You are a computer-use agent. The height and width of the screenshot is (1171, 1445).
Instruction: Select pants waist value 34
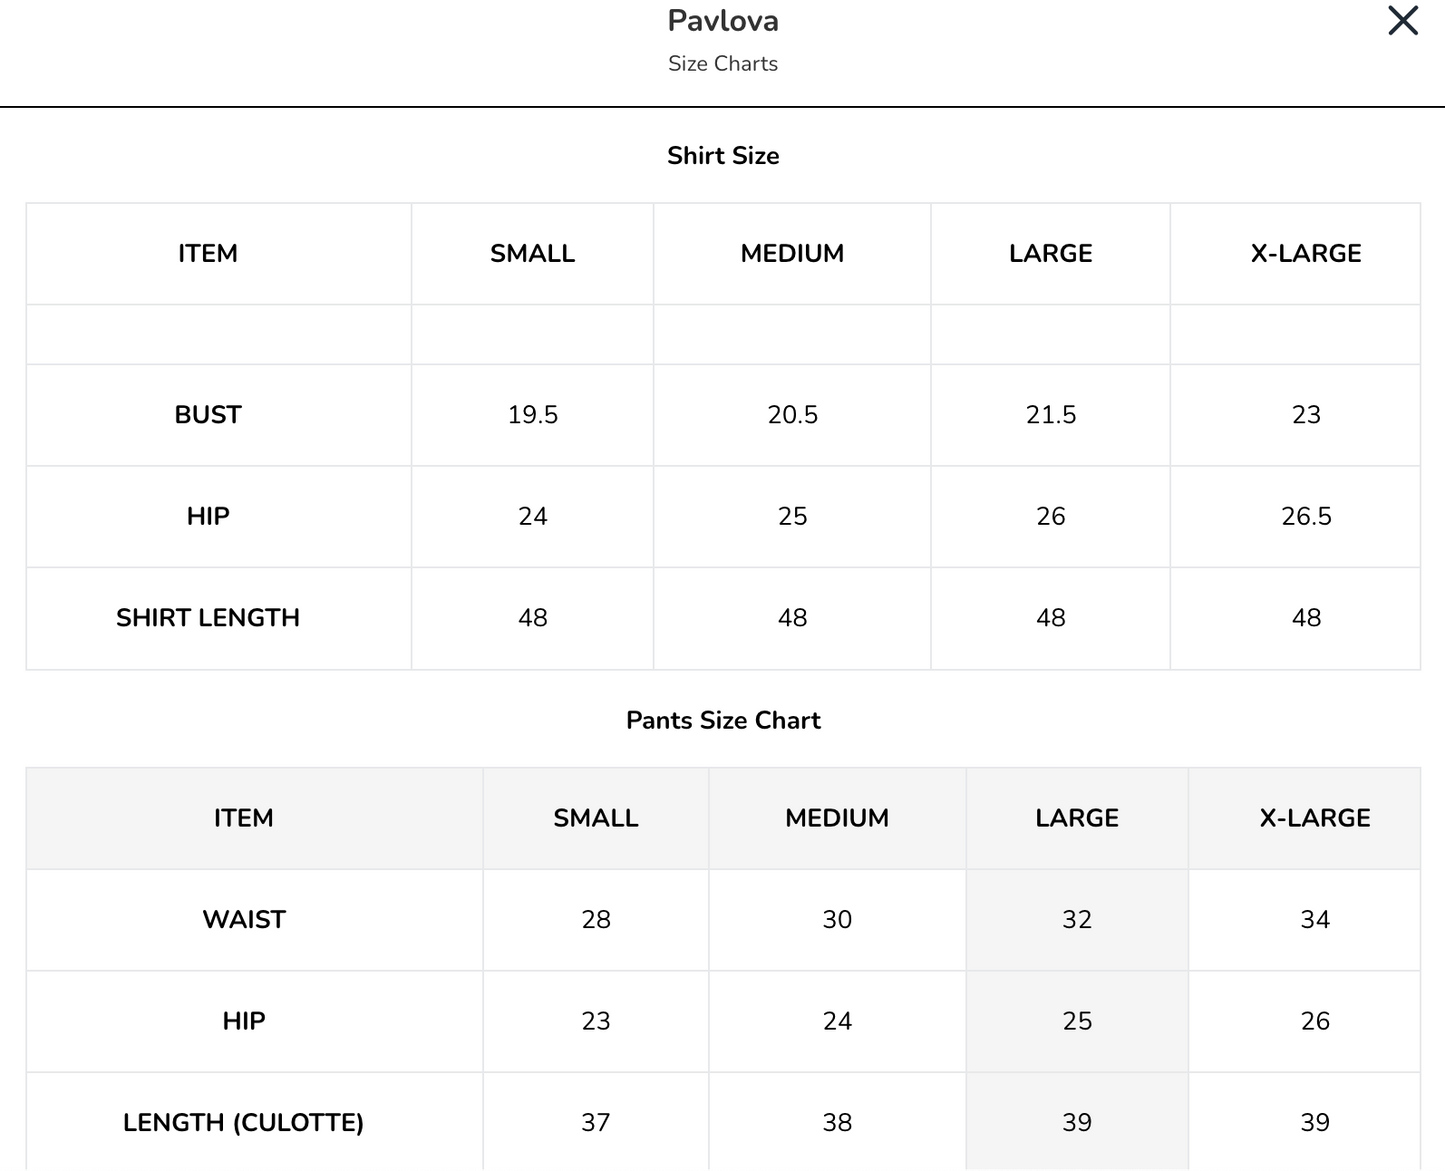(x=1315, y=919)
